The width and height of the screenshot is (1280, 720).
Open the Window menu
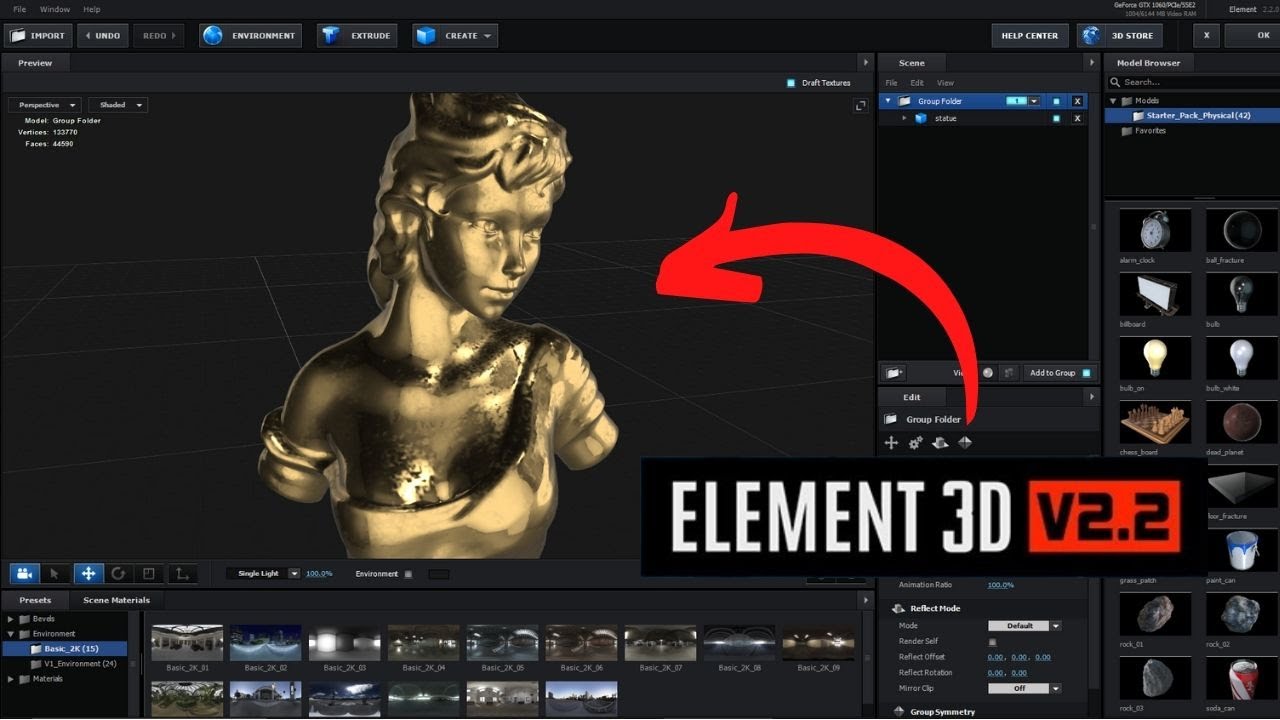tap(55, 9)
